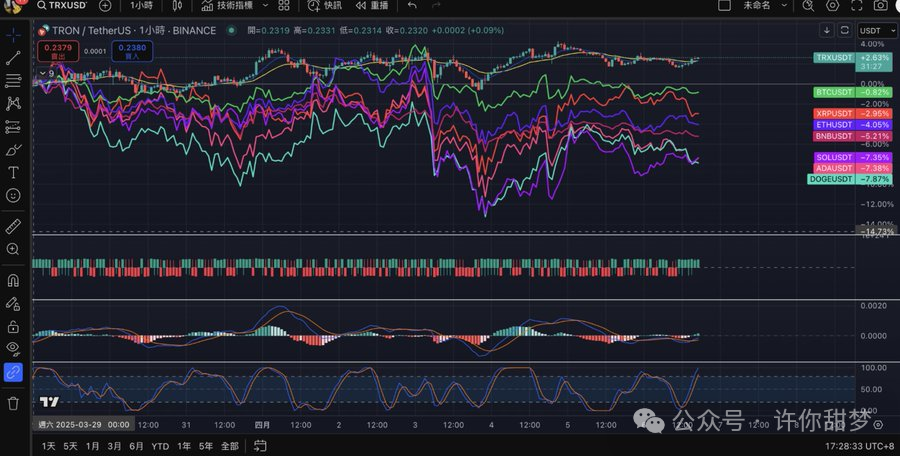Click the 0.2380 buy price button
Screen dimensions: 900x456
133,51
